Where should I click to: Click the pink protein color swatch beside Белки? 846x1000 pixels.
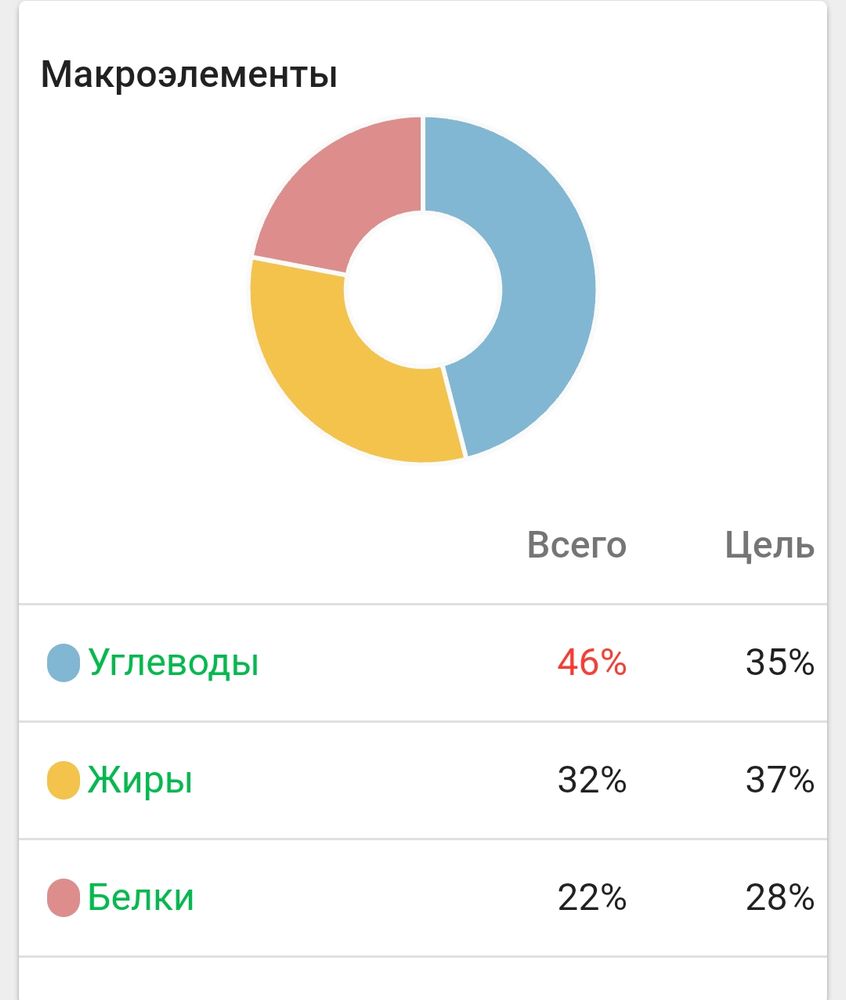tap(62, 896)
